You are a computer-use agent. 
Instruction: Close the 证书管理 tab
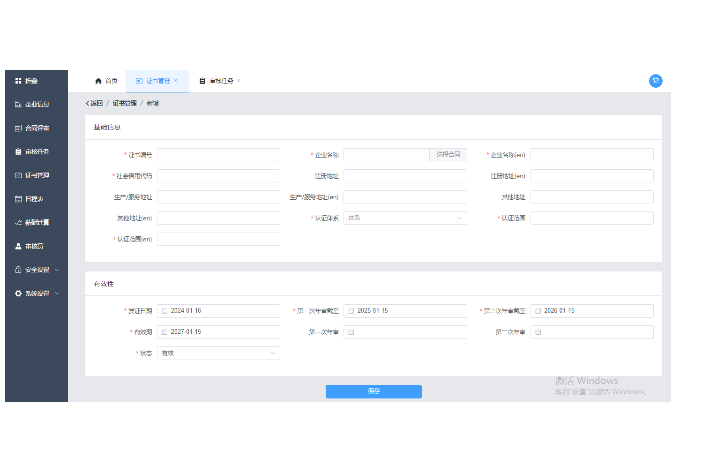click(176, 80)
